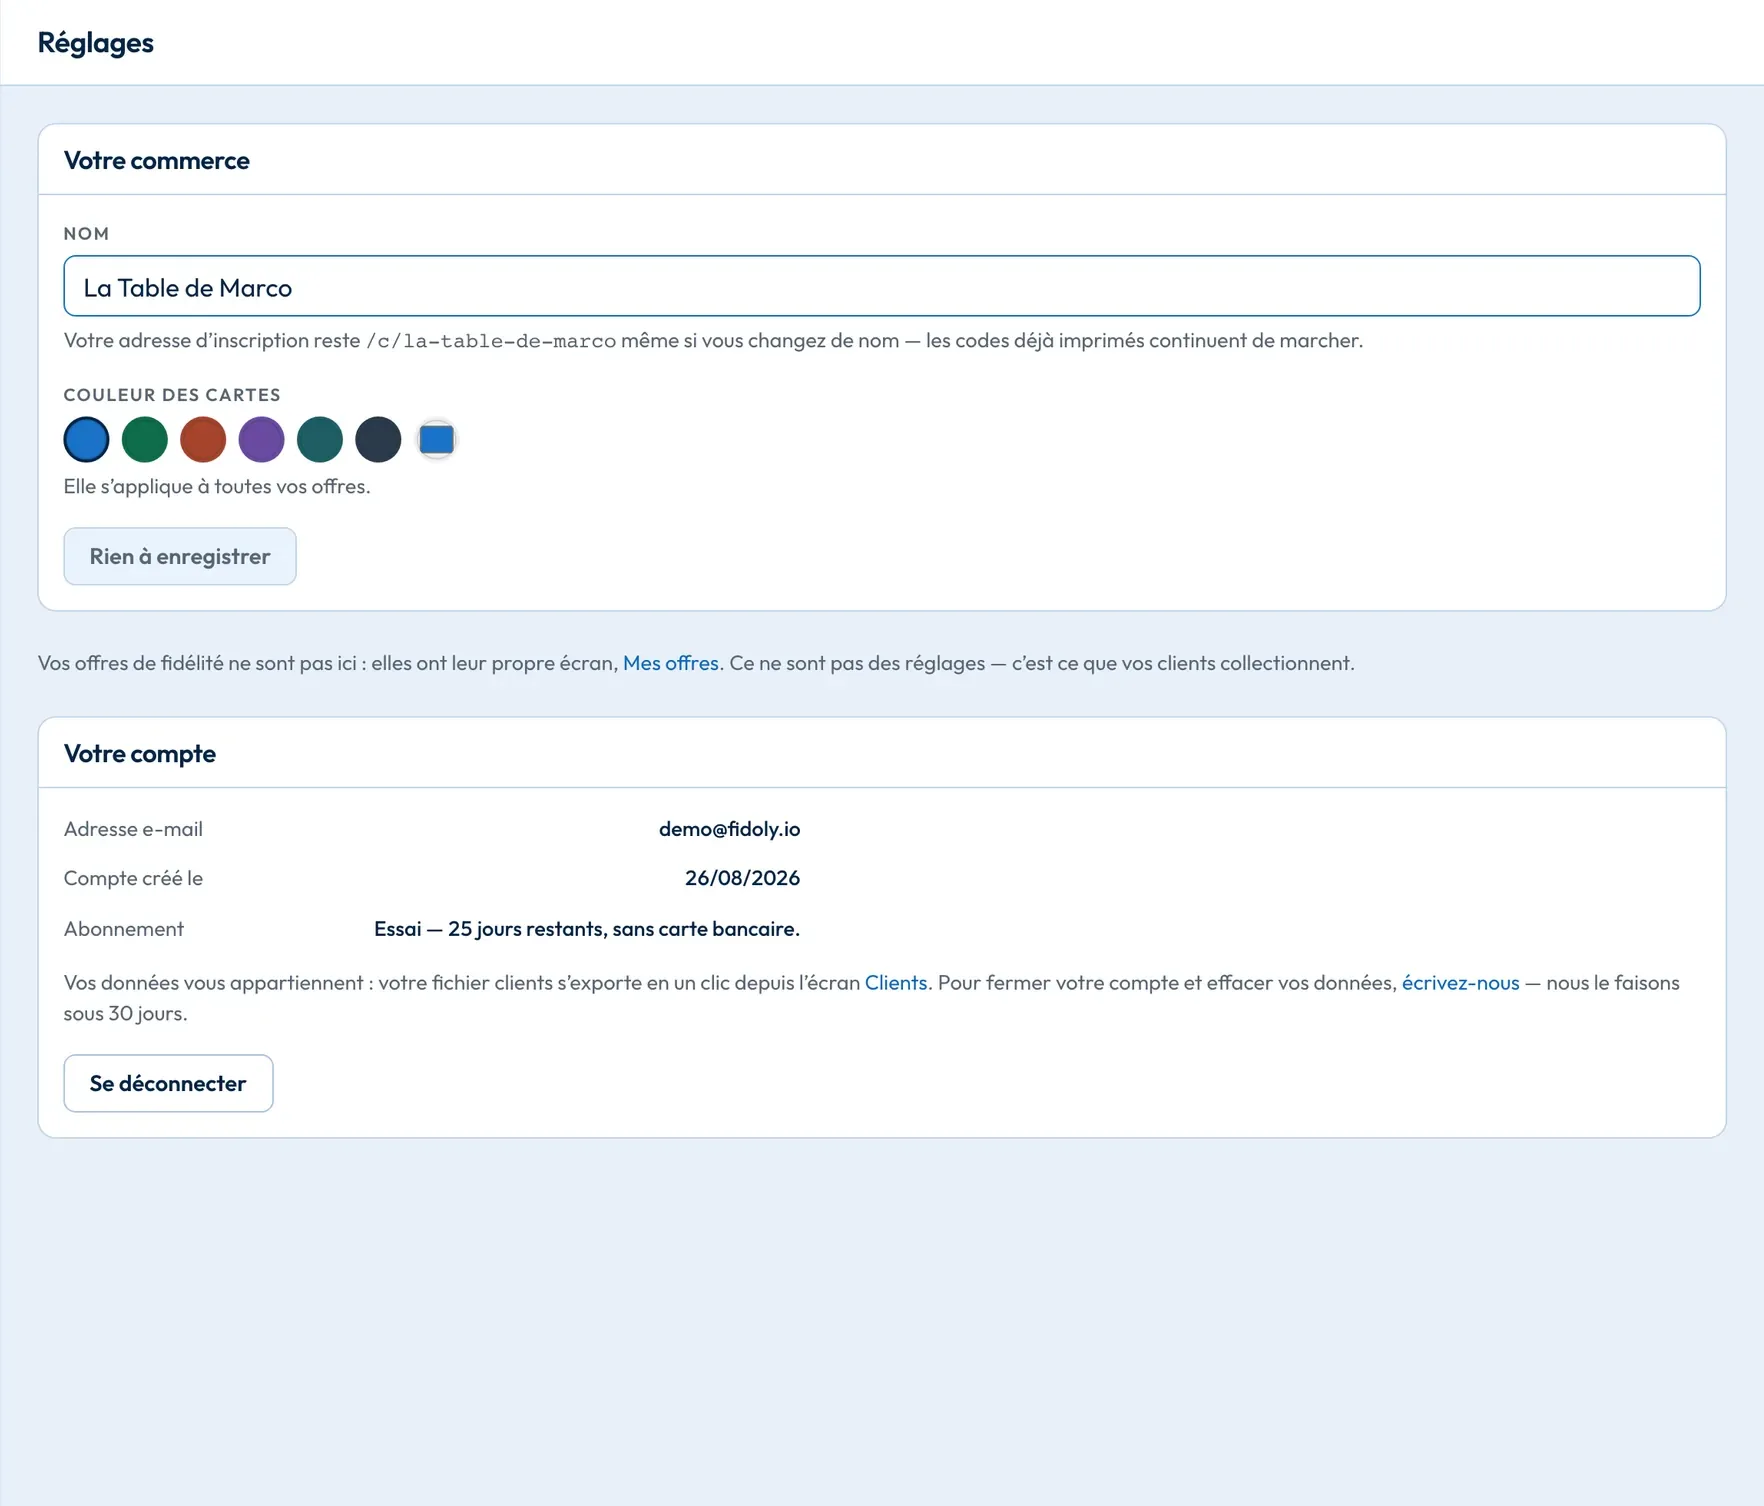Click the Nom input field
The image size is (1764, 1506).
coord(882,287)
